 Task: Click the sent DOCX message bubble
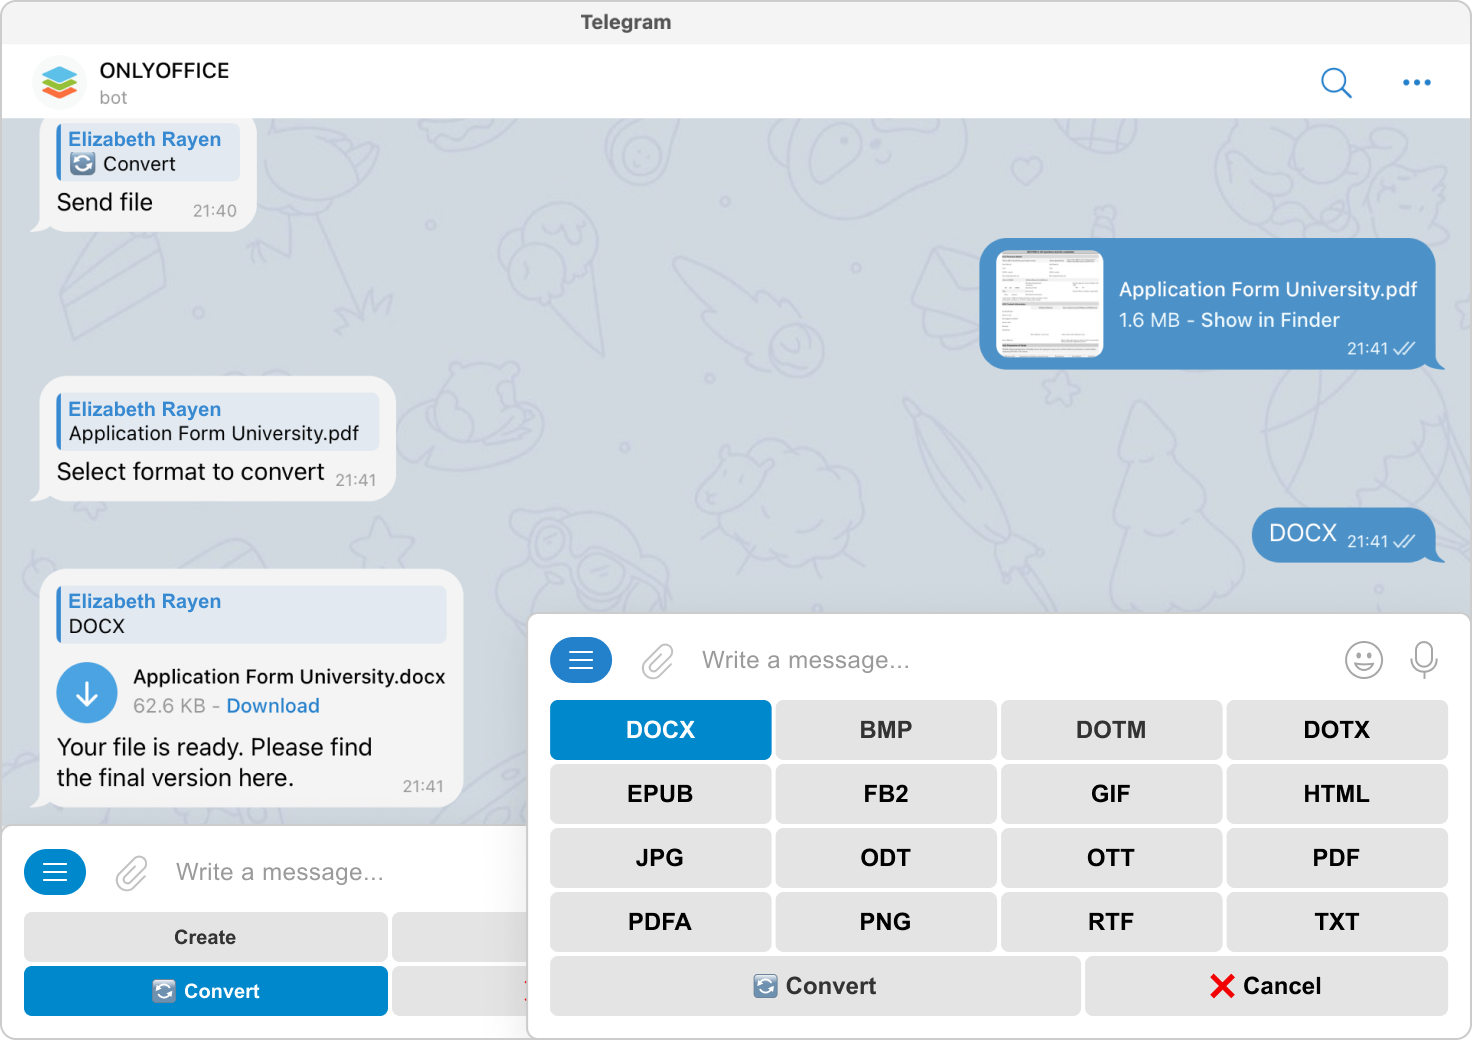pyautogui.click(x=1343, y=535)
